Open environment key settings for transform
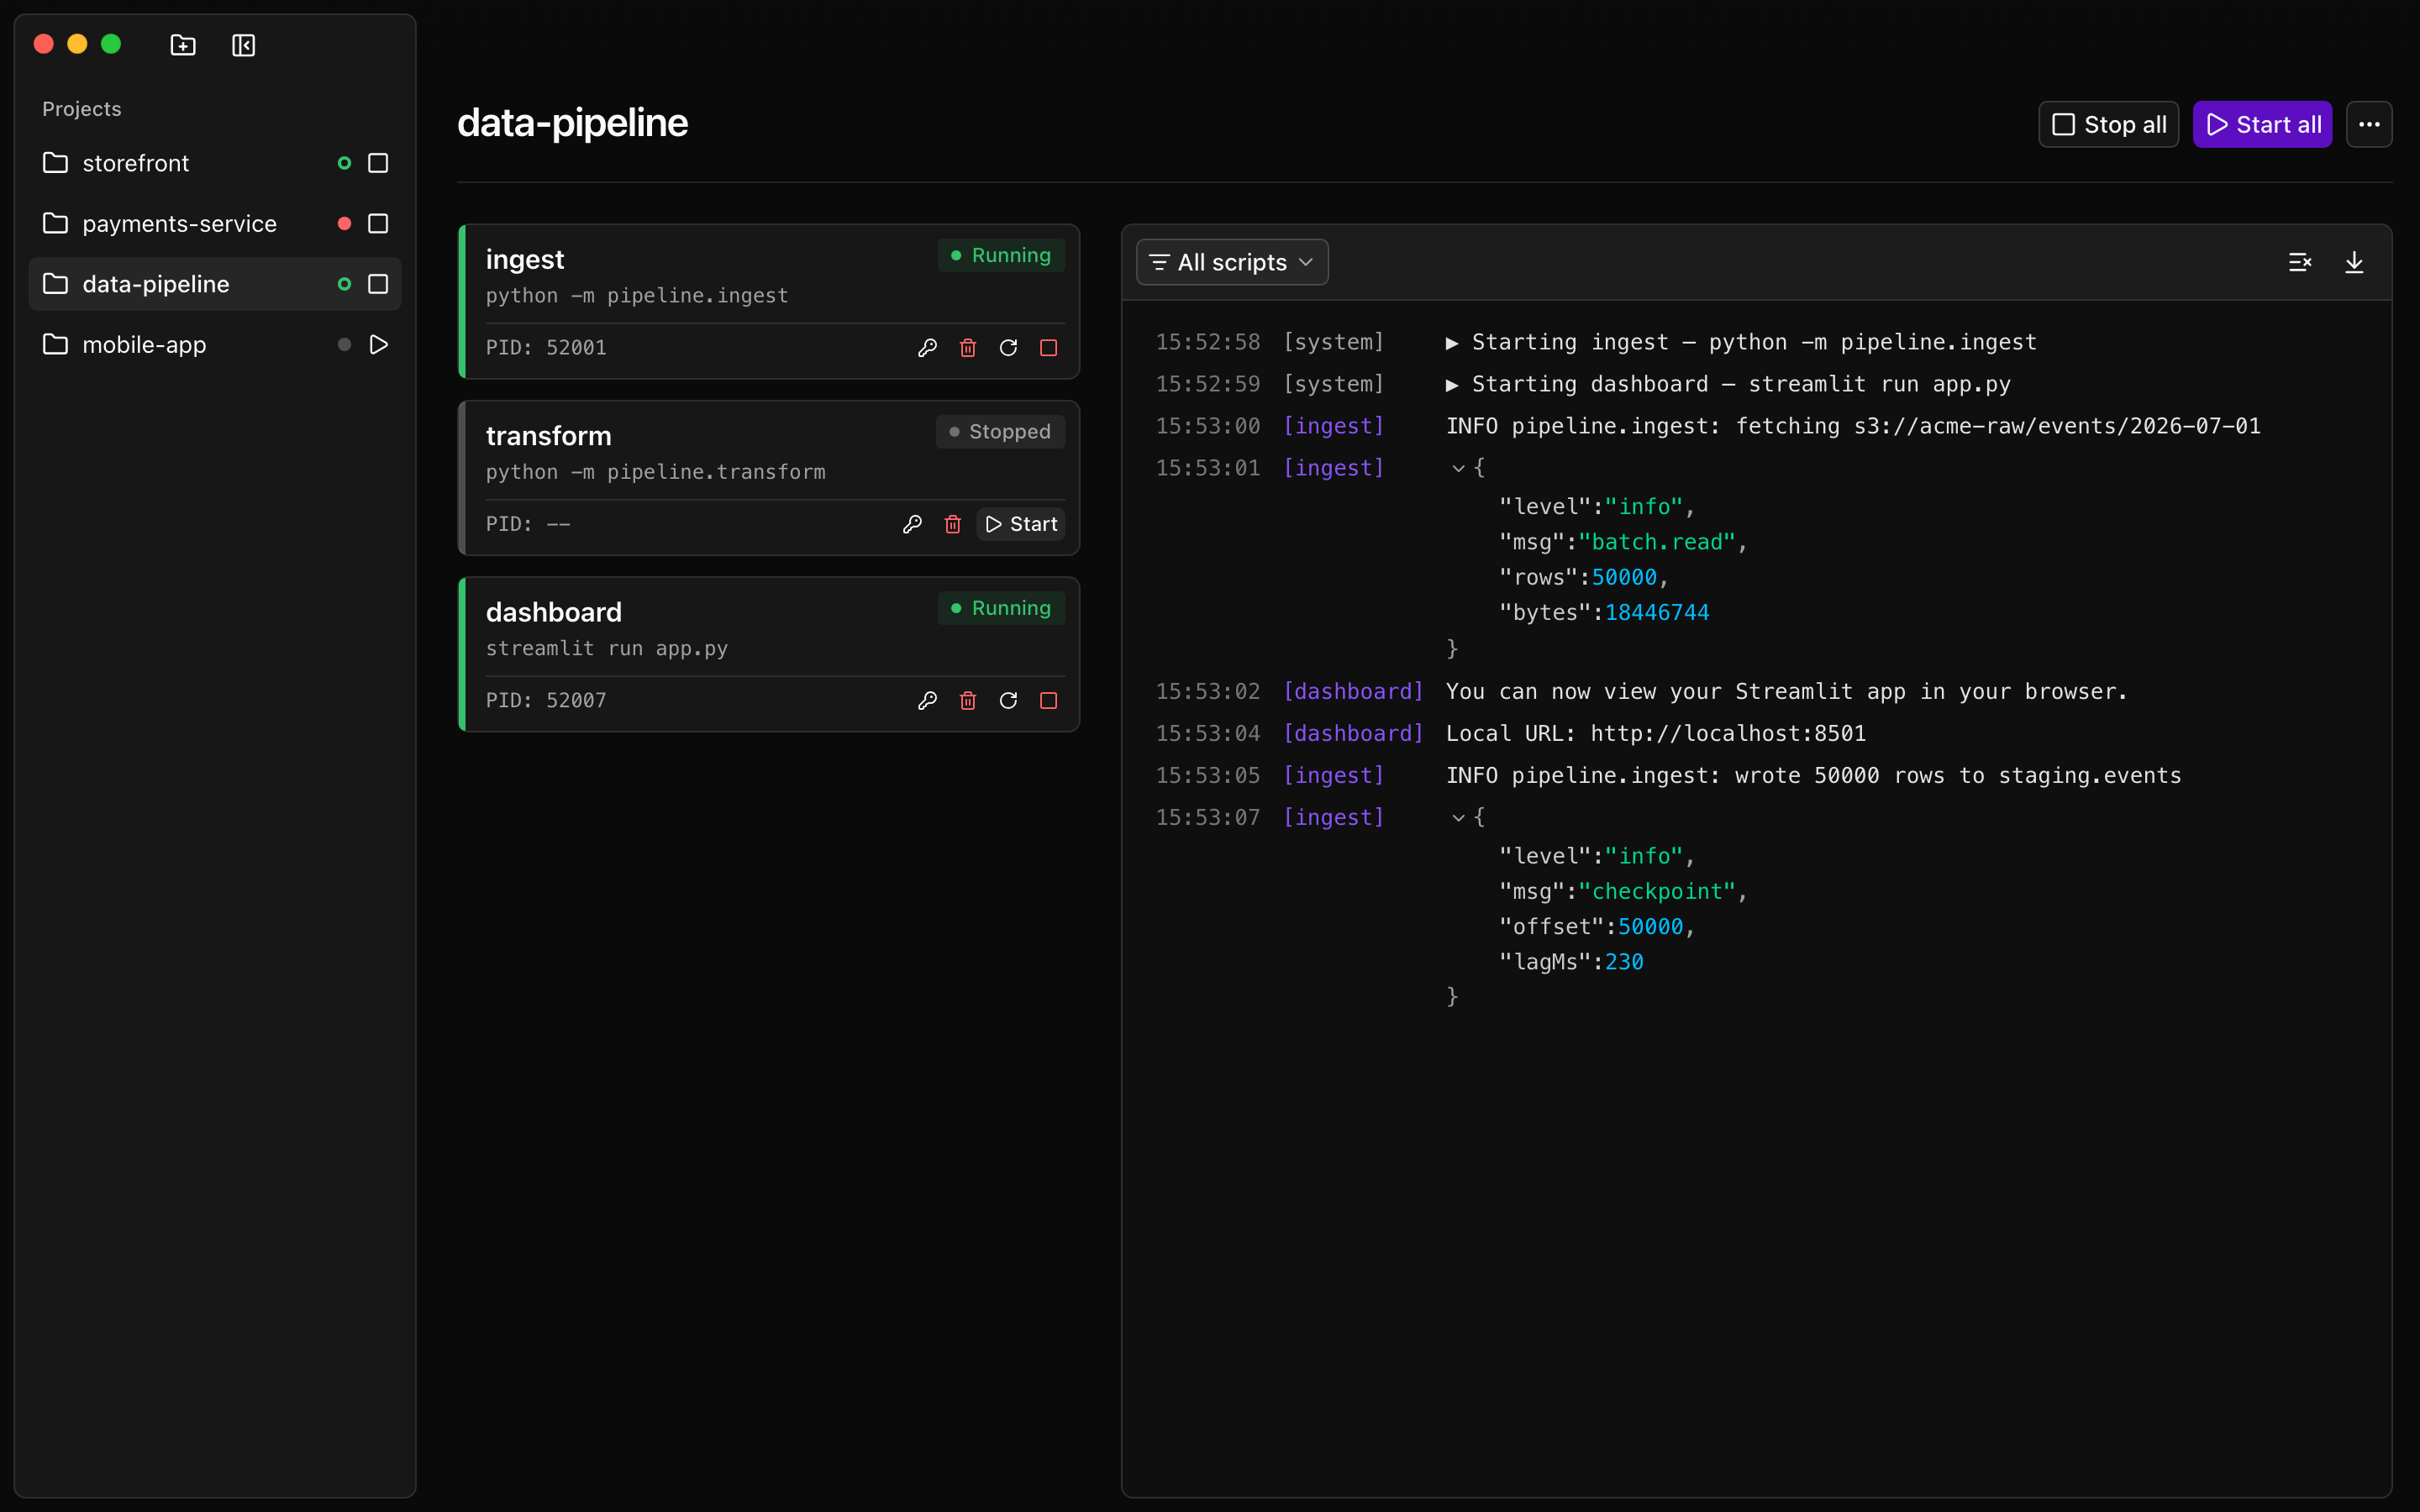2420x1512 pixels. pyautogui.click(x=912, y=524)
